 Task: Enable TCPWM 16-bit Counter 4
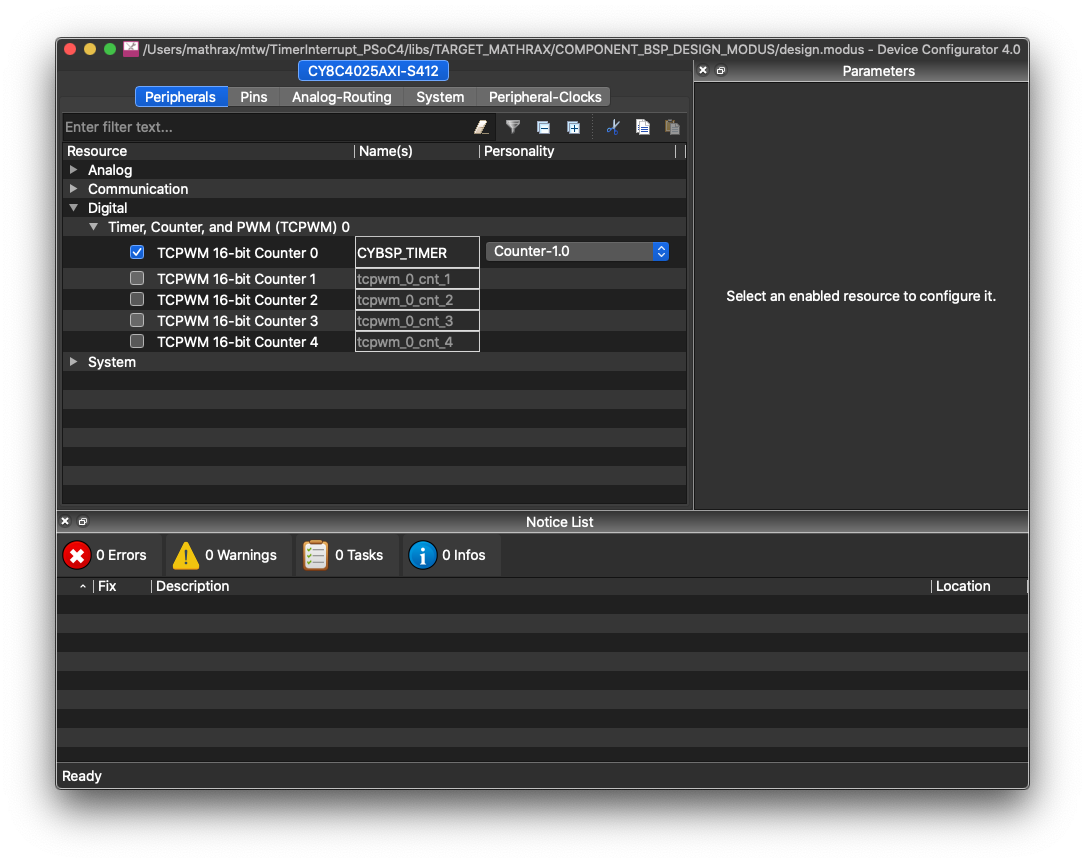tap(136, 341)
